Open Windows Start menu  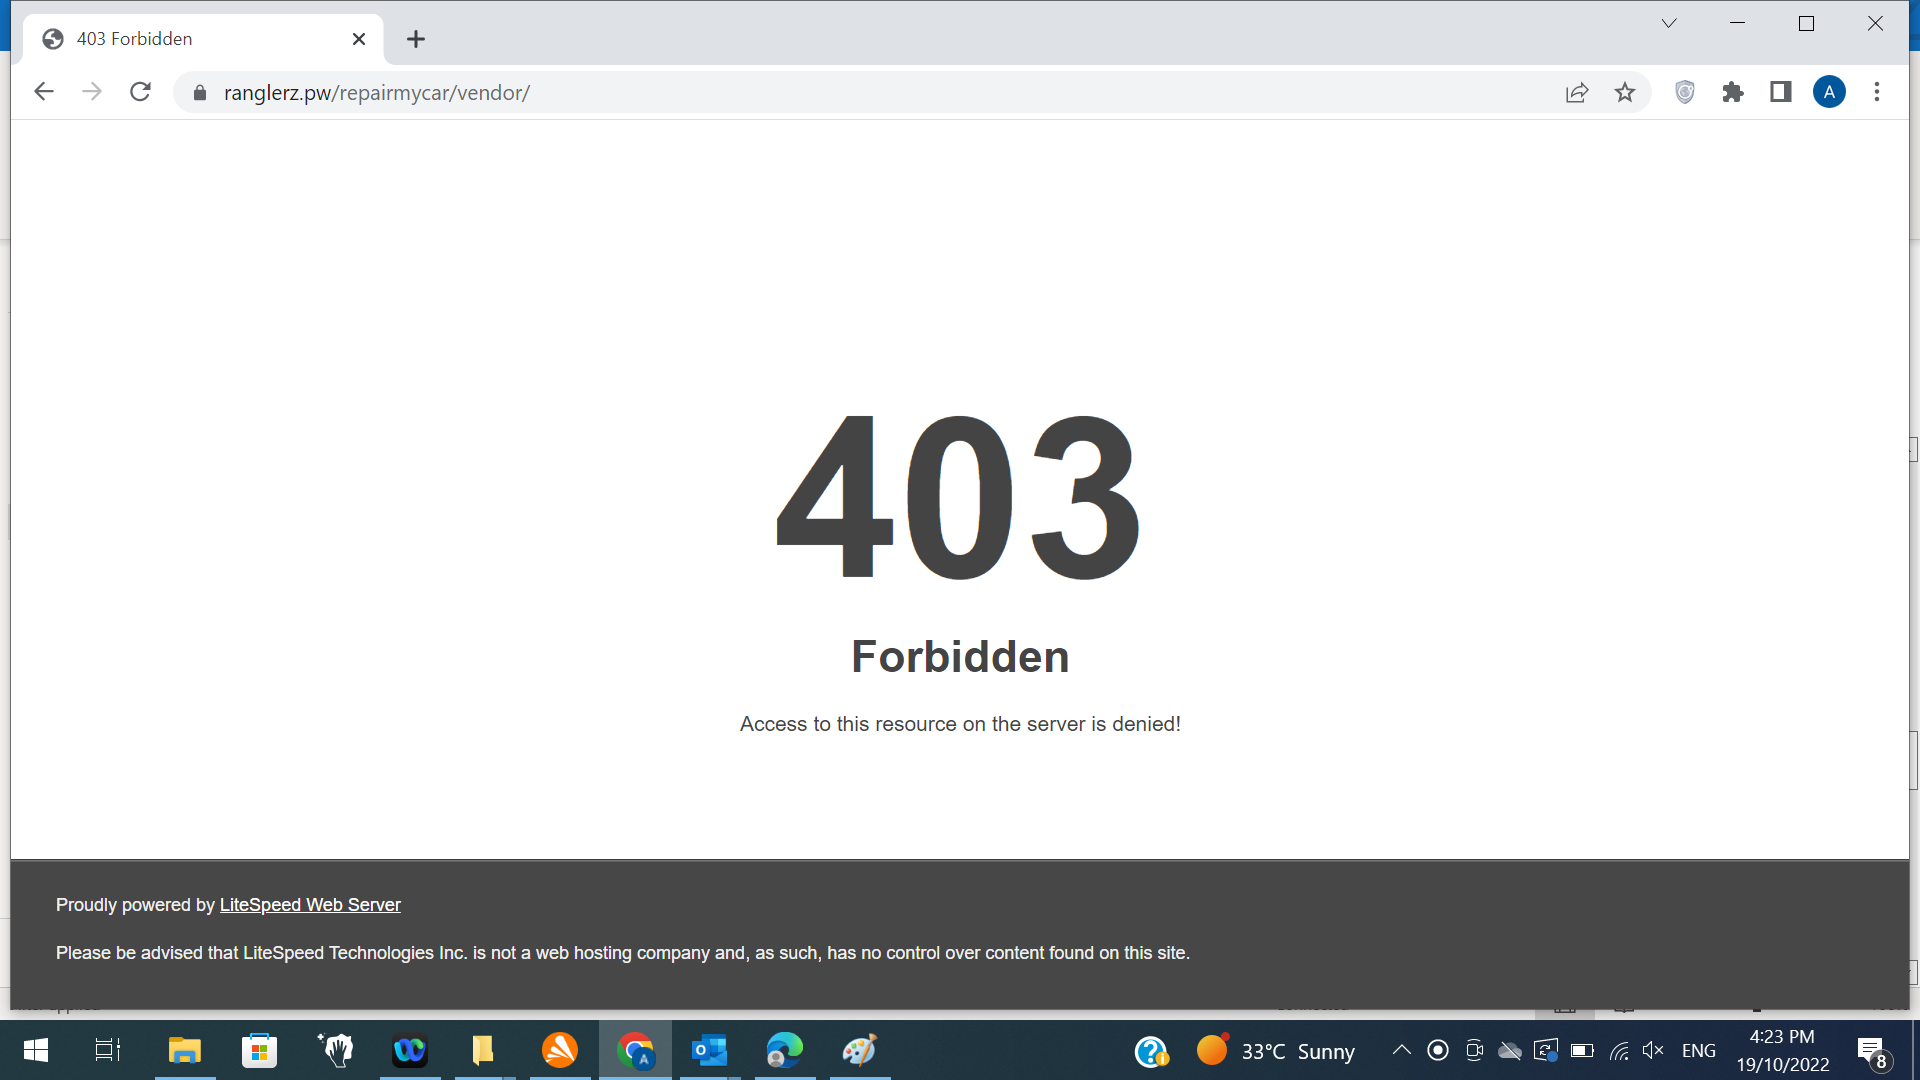(35, 1050)
